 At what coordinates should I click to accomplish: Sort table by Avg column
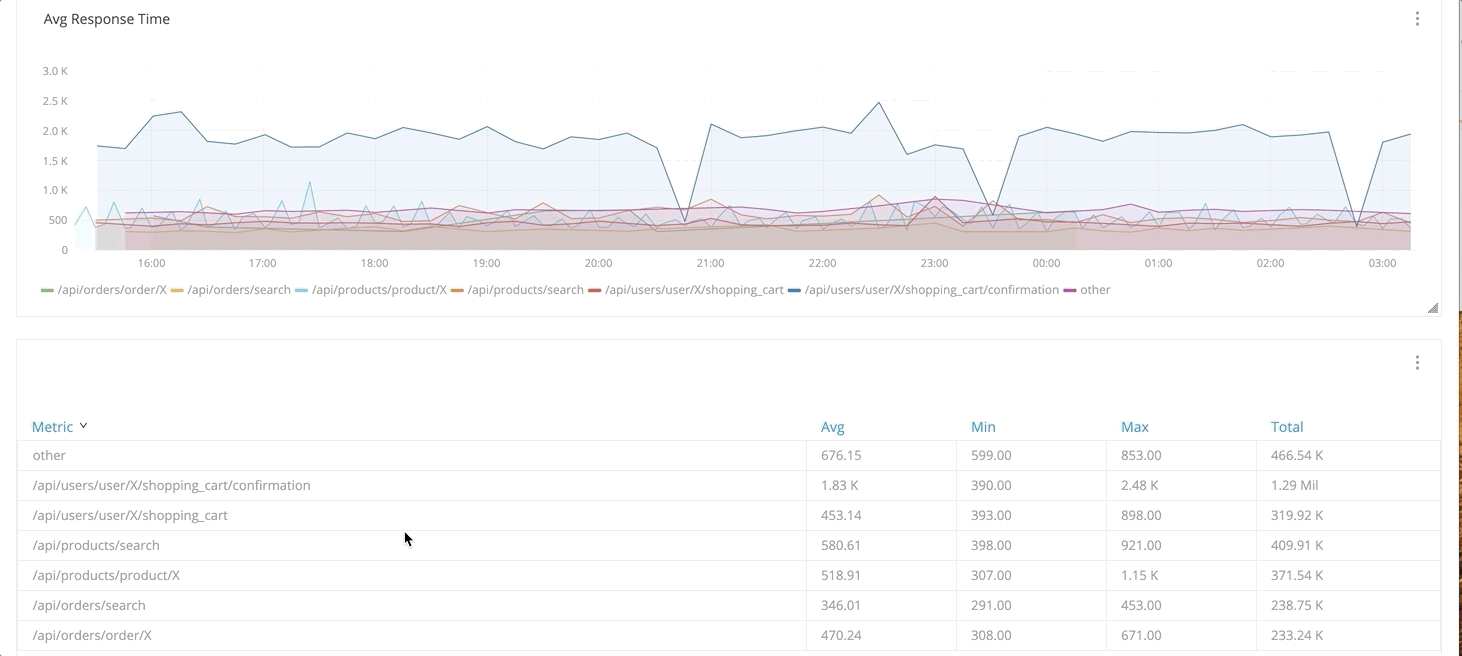point(832,427)
